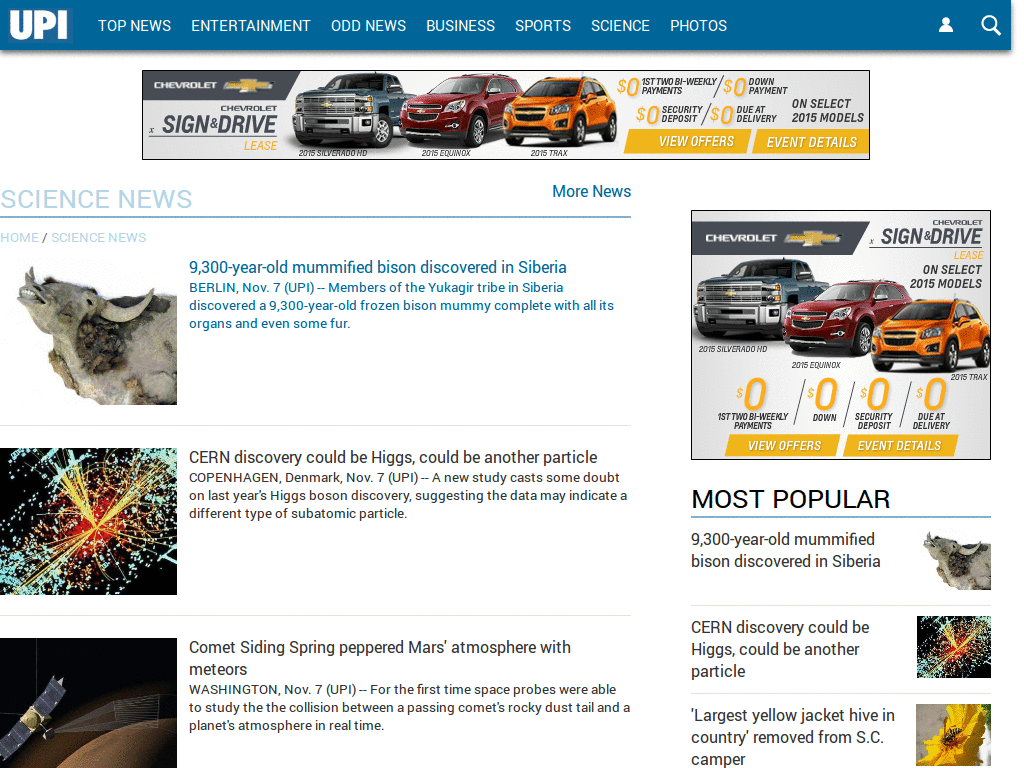Click the comet article summary text

(409, 707)
